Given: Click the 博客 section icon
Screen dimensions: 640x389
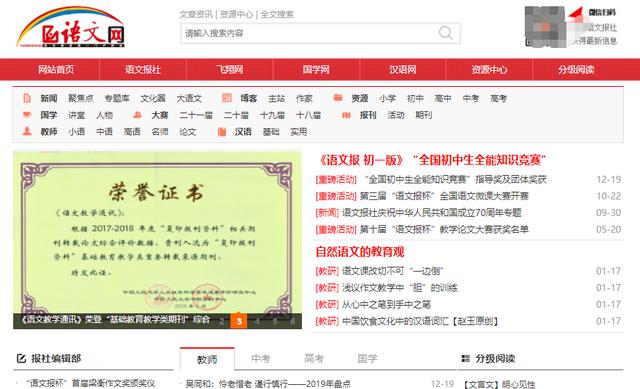Looking at the screenshot, I should (x=227, y=98).
